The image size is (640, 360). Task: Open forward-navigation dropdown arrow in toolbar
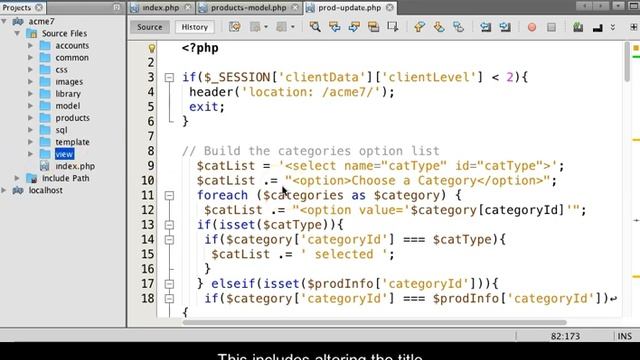293,27
